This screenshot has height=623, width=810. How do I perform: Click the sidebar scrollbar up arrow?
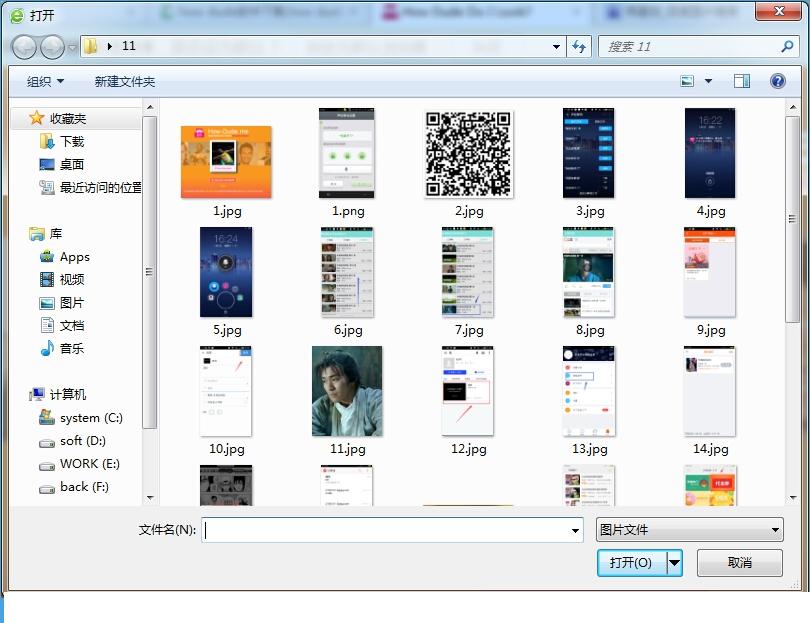(150, 107)
